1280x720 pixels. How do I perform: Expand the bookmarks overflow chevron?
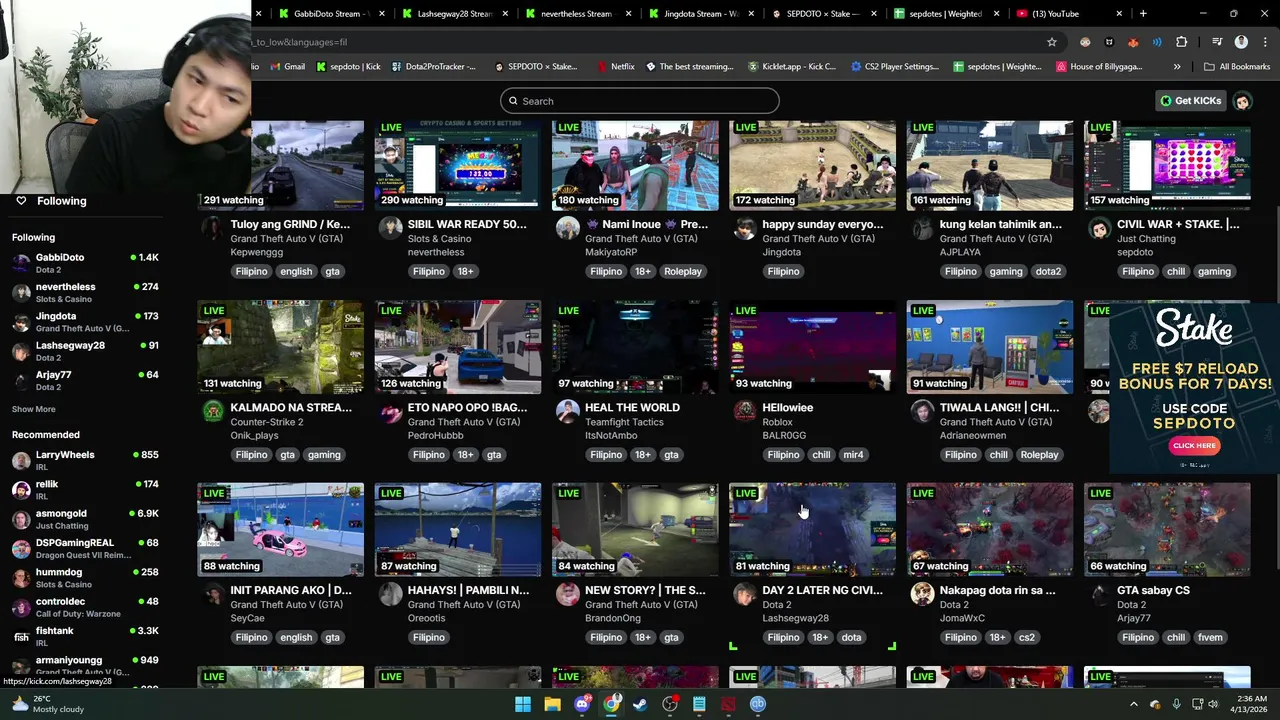pos(1177,67)
